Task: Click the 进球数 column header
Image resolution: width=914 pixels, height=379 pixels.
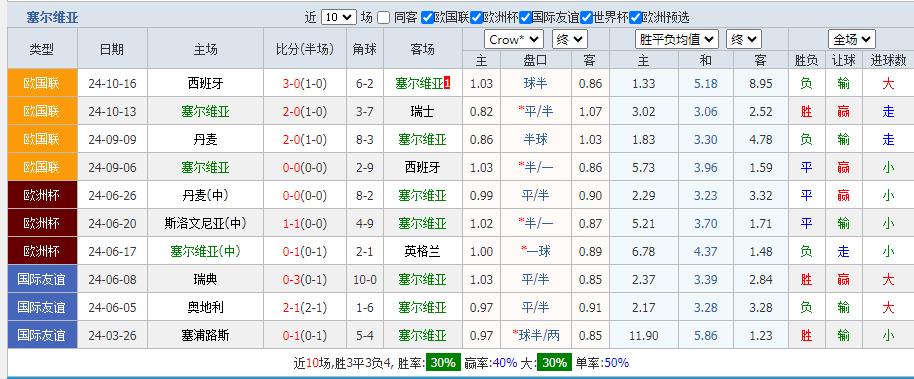Action: pyautogui.click(x=888, y=60)
